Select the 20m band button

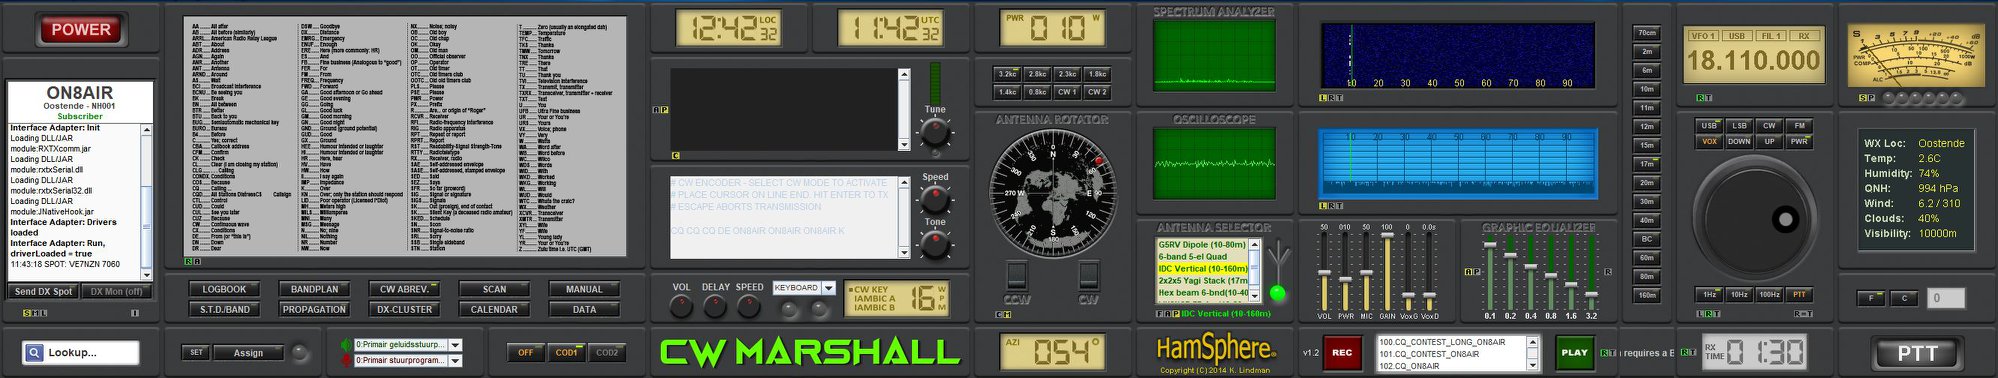[1647, 183]
